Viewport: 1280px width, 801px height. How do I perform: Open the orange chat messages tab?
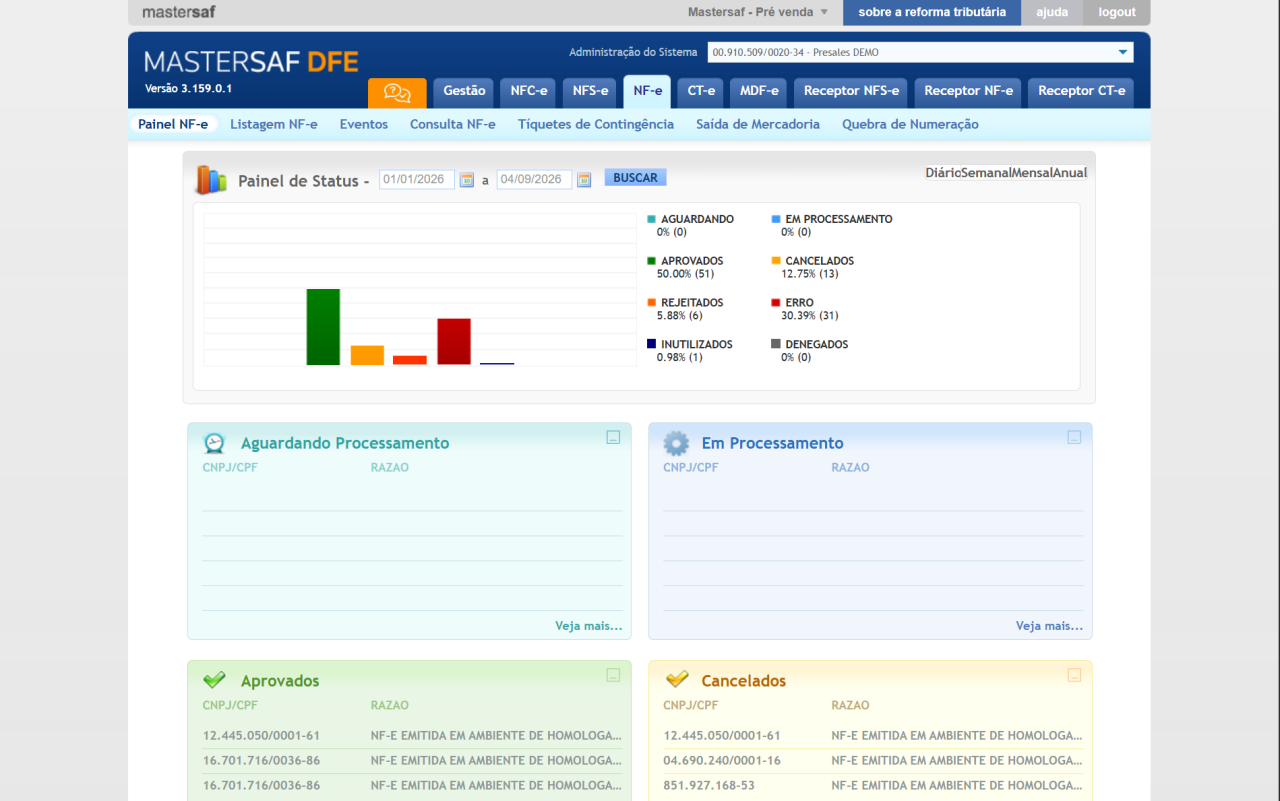click(397, 93)
